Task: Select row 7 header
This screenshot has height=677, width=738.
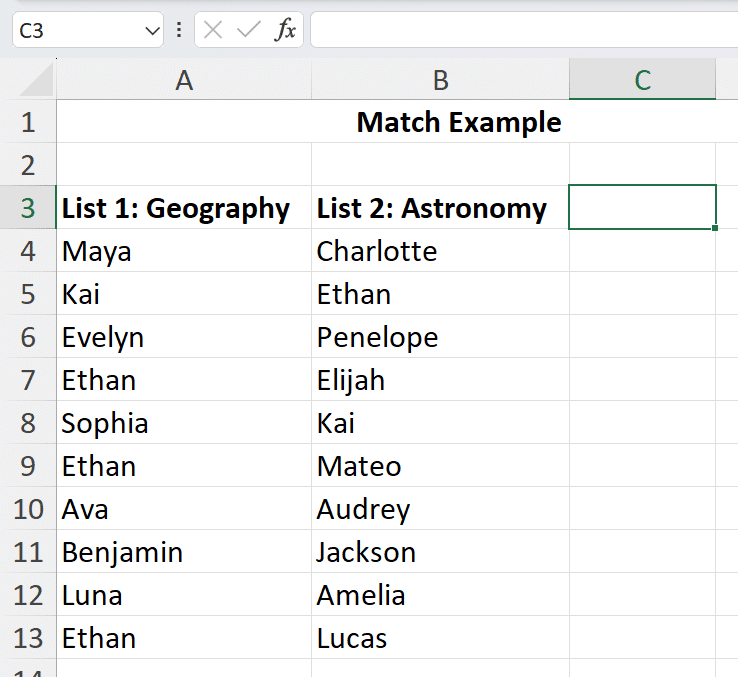Action: pos(28,379)
